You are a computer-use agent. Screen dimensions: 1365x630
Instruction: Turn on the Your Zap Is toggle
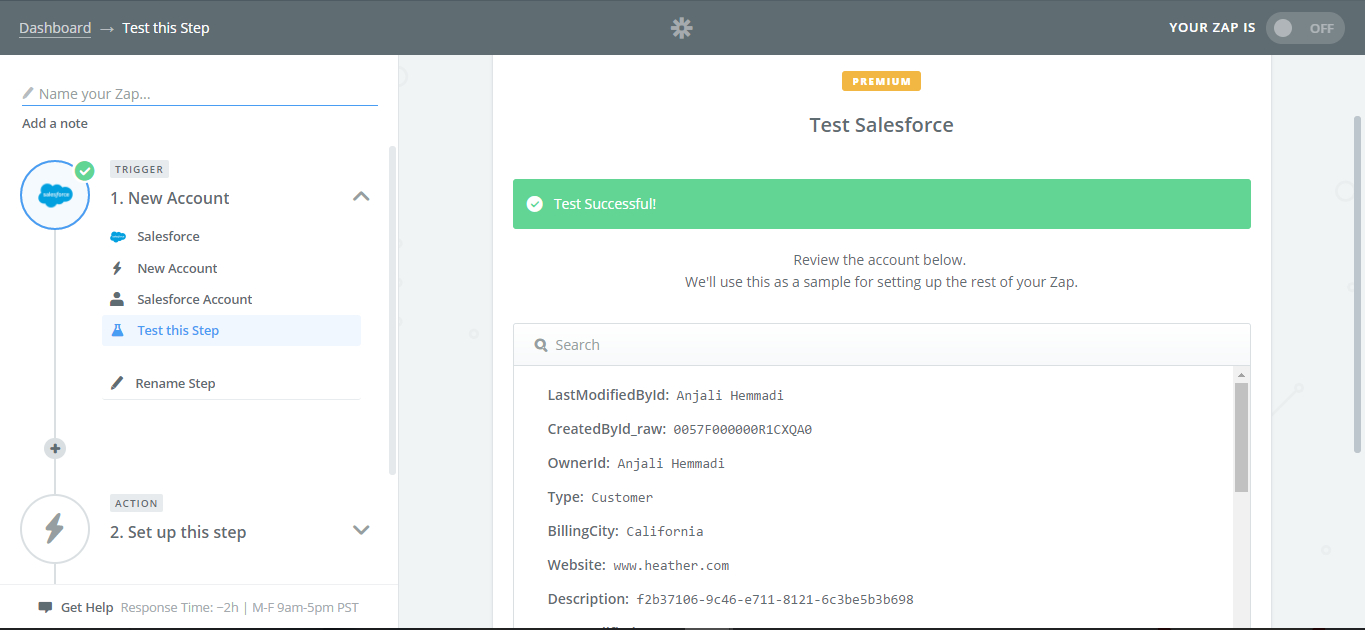(1304, 28)
